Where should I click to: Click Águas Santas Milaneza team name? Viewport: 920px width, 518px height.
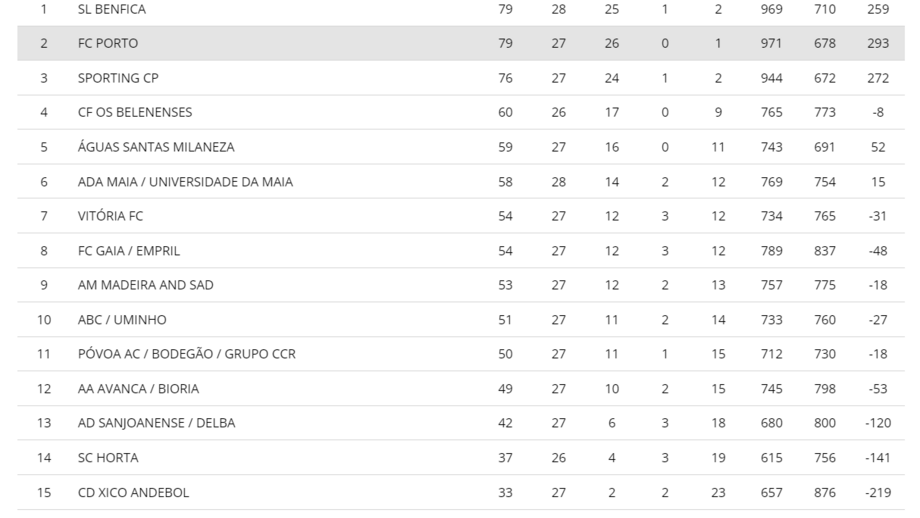(156, 147)
